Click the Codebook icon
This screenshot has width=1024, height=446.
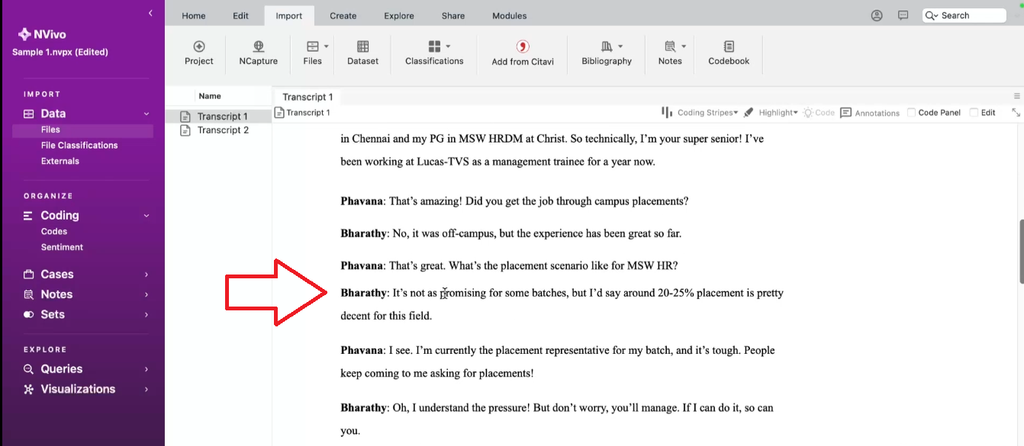coord(729,46)
